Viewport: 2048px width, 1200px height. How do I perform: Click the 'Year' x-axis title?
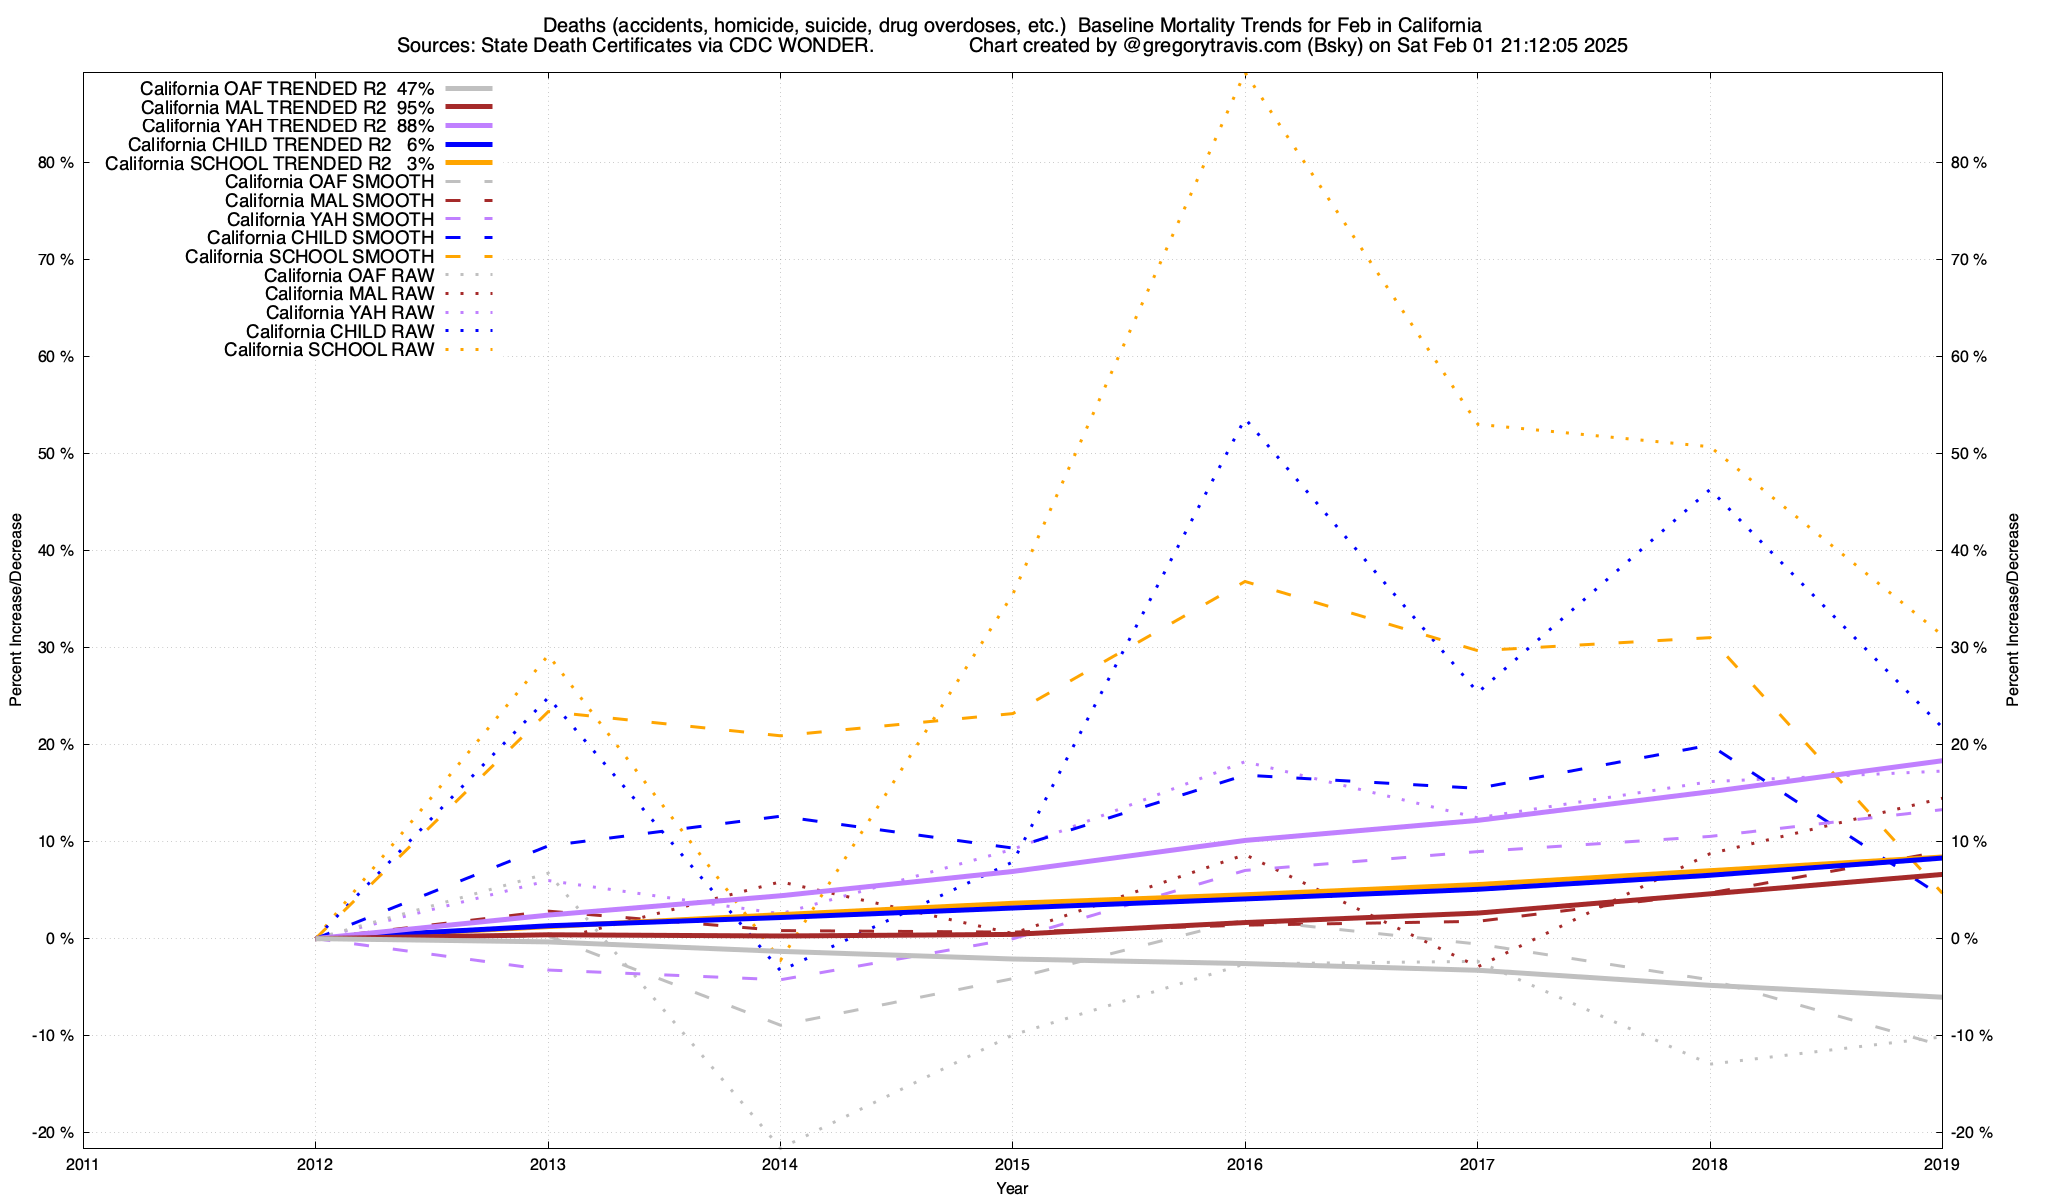[x=1011, y=1188]
